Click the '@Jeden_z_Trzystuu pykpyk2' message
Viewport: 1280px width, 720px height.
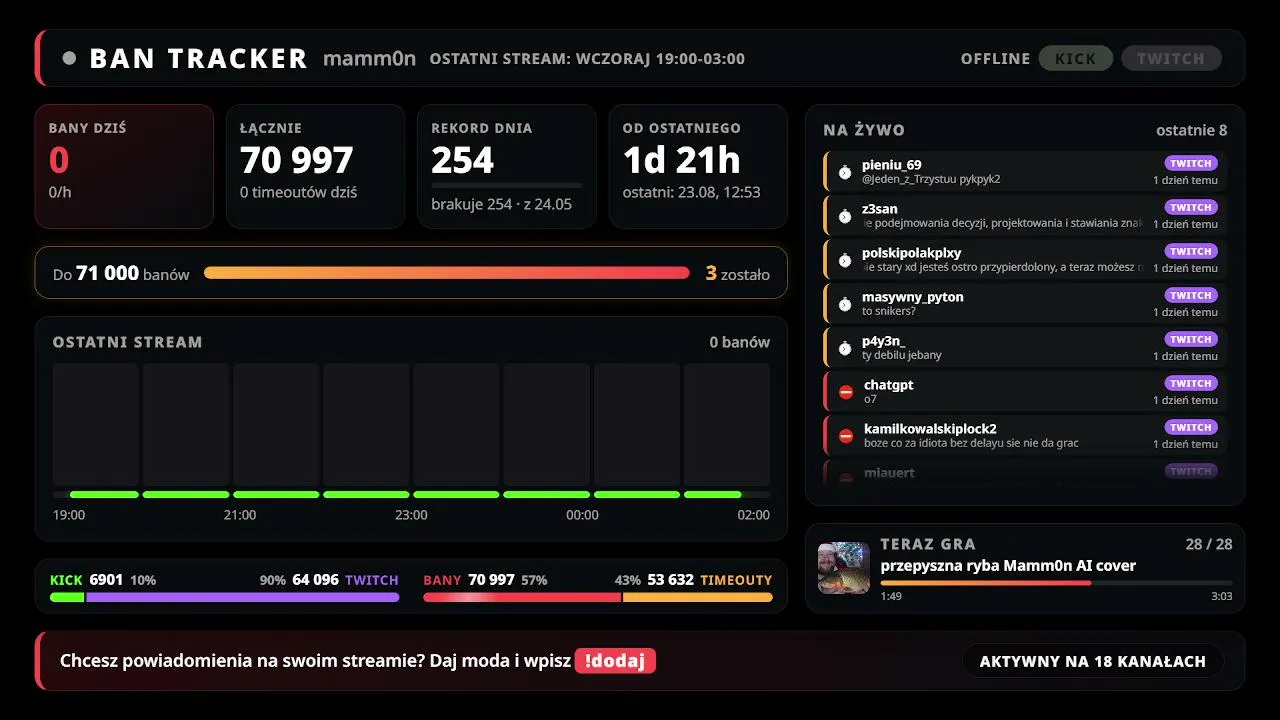point(931,179)
